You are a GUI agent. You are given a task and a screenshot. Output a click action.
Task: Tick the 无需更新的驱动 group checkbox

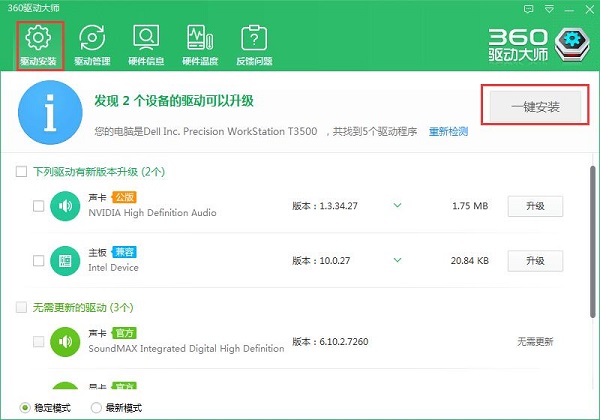click(x=21, y=307)
